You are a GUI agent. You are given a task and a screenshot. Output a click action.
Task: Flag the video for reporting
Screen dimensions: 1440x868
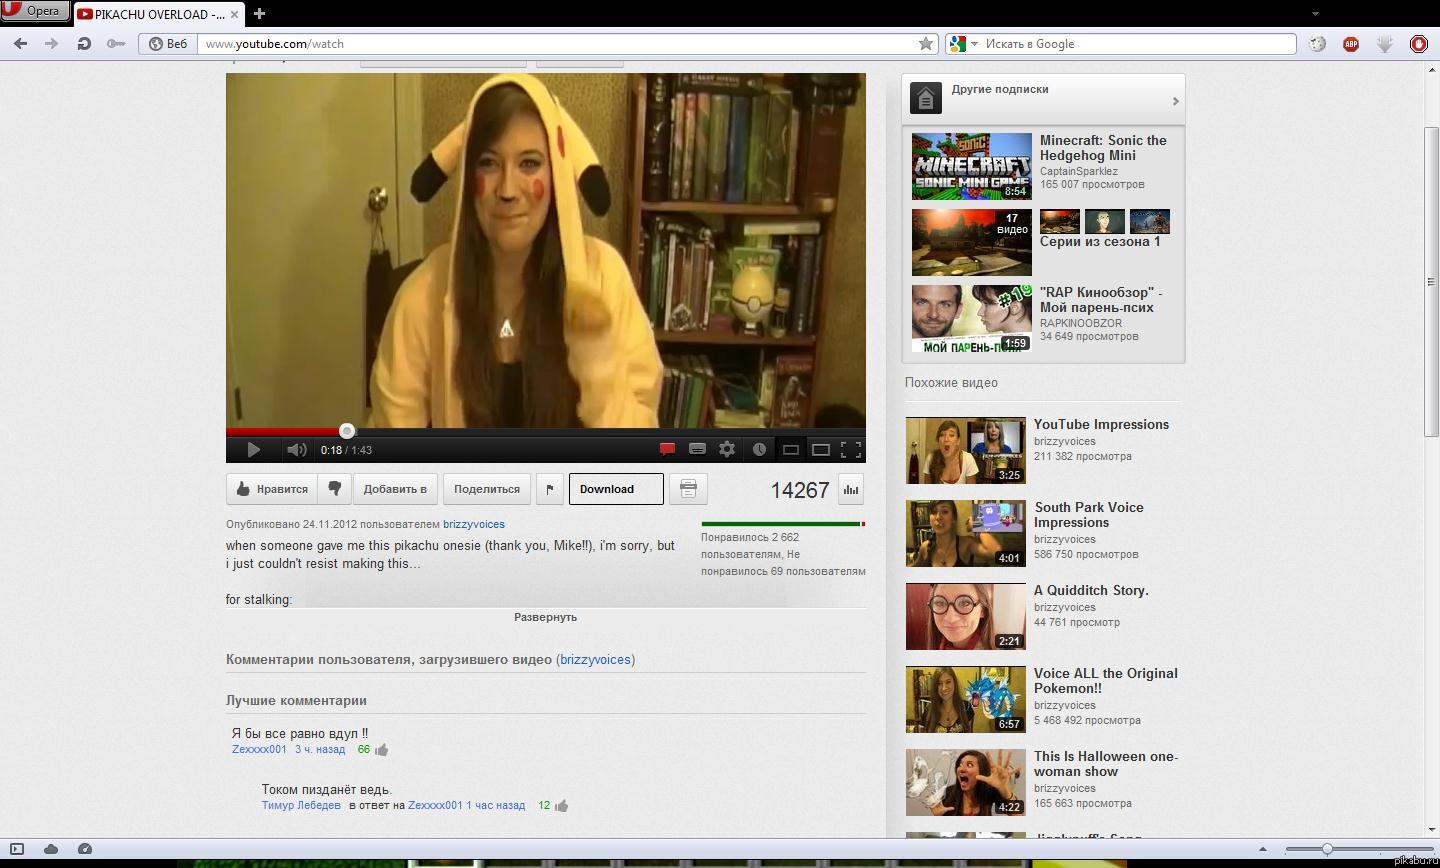(548, 488)
